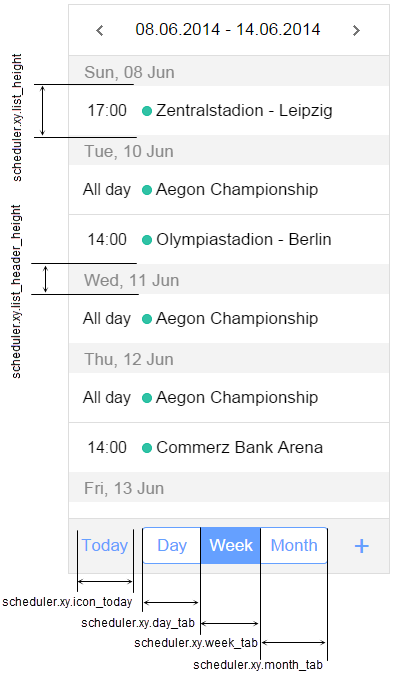Add a new event with plus icon
398x676 pixels.
coord(362,546)
